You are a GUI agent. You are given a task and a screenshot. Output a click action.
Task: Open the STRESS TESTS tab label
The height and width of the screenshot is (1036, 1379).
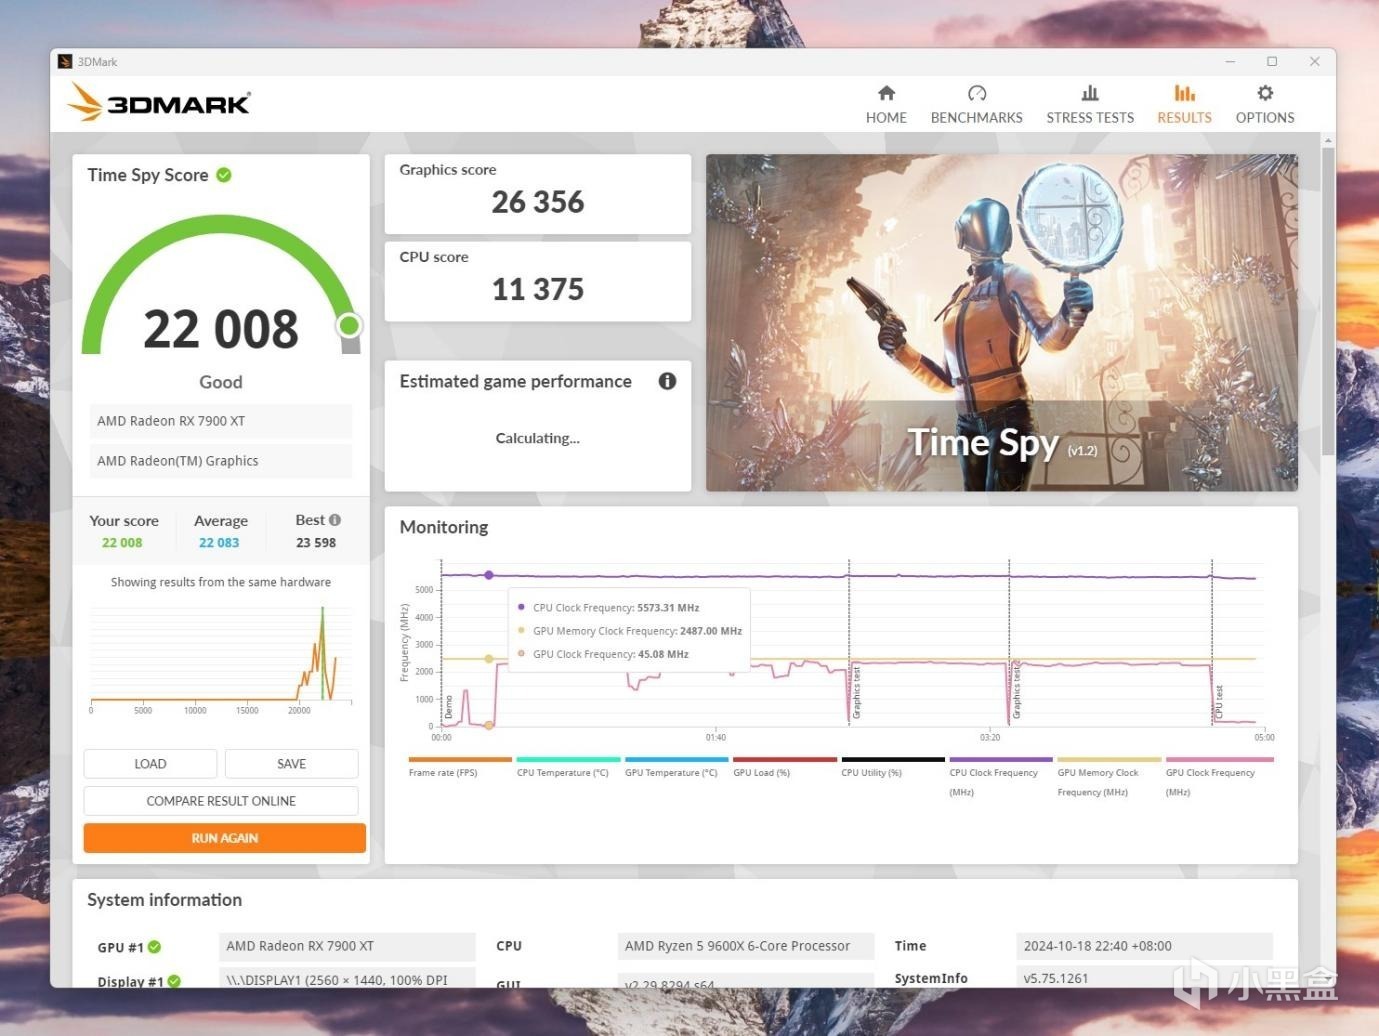(1090, 118)
